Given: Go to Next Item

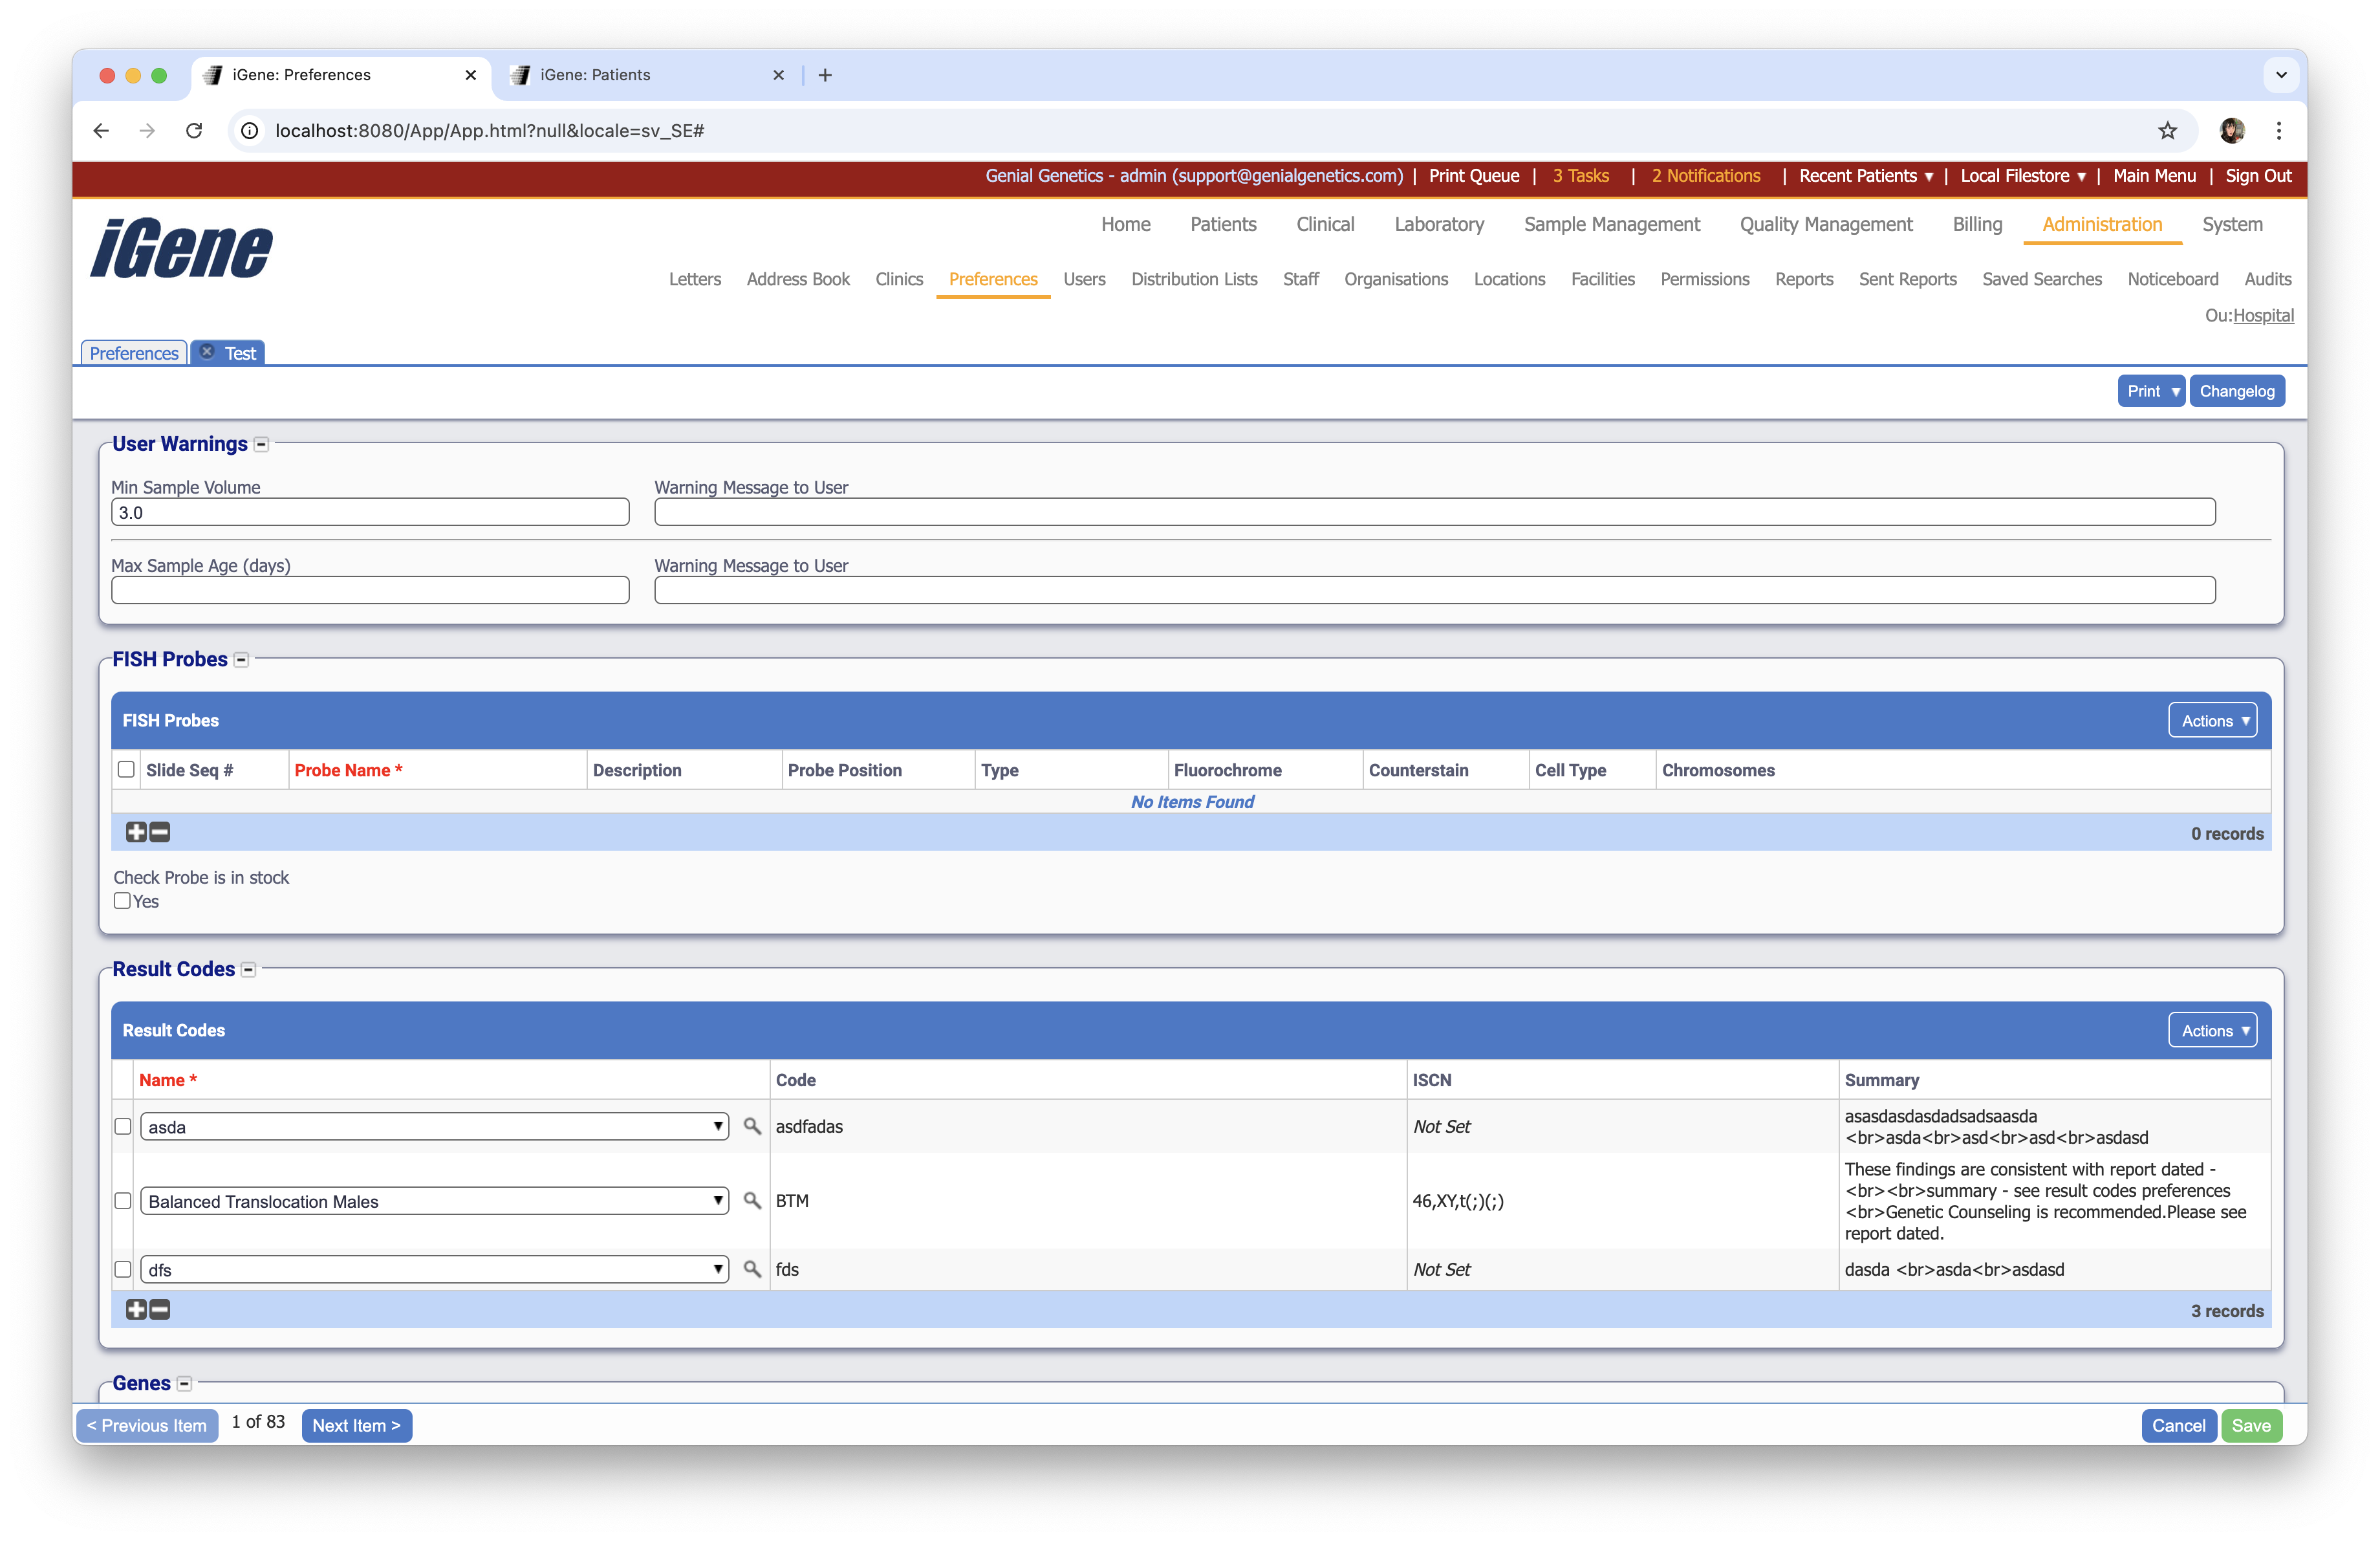Looking at the screenshot, I should coord(356,1425).
